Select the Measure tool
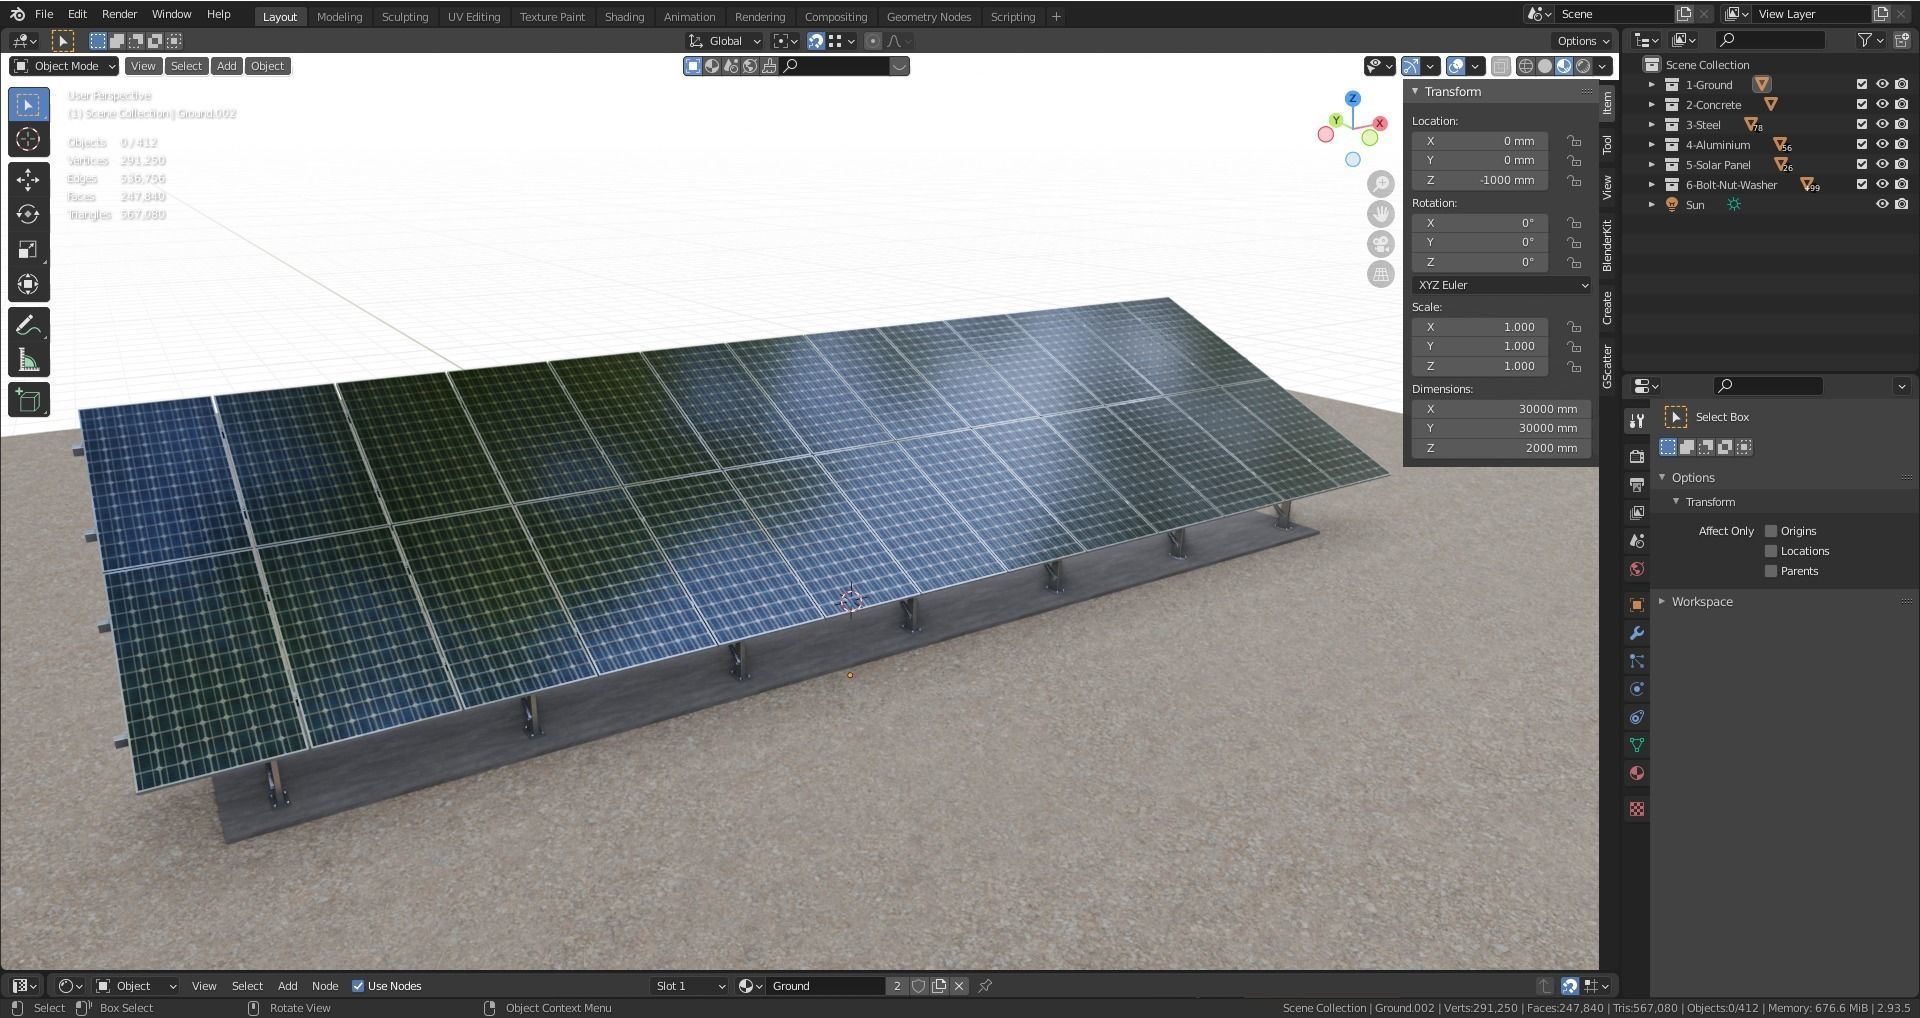This screenshot has width=1920, height=1018. tap(28, 361)
